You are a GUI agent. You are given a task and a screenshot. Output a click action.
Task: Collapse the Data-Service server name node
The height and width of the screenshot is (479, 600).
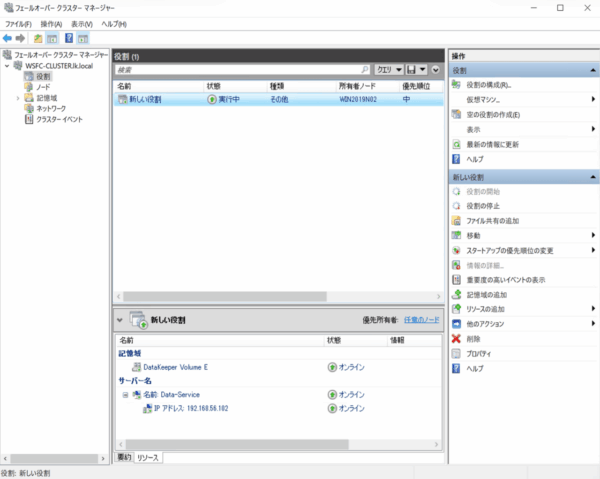point(125,395)
